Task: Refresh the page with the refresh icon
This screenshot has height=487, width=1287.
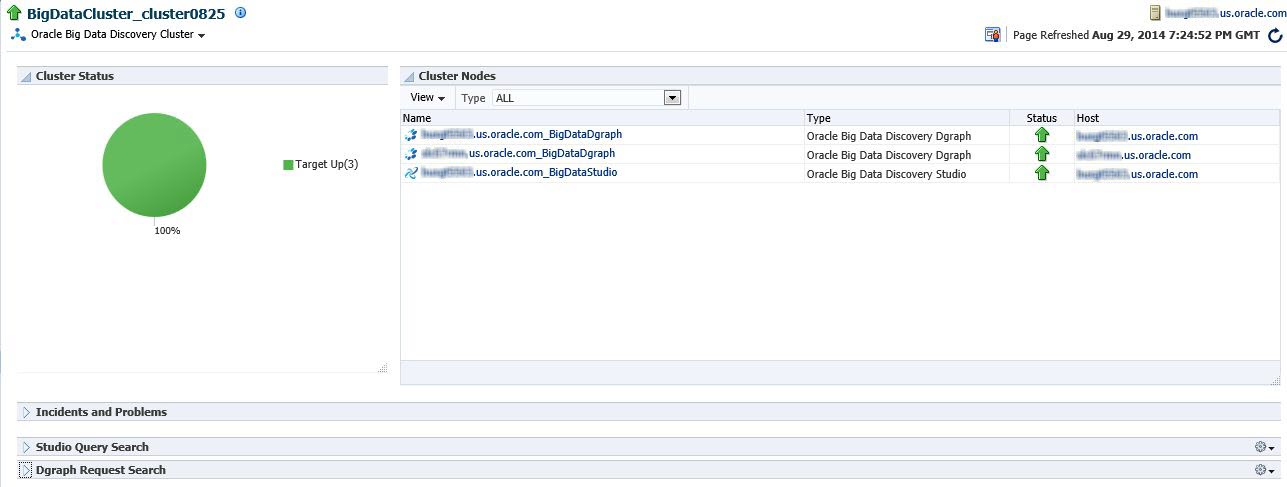Action: click(1275, 35)
